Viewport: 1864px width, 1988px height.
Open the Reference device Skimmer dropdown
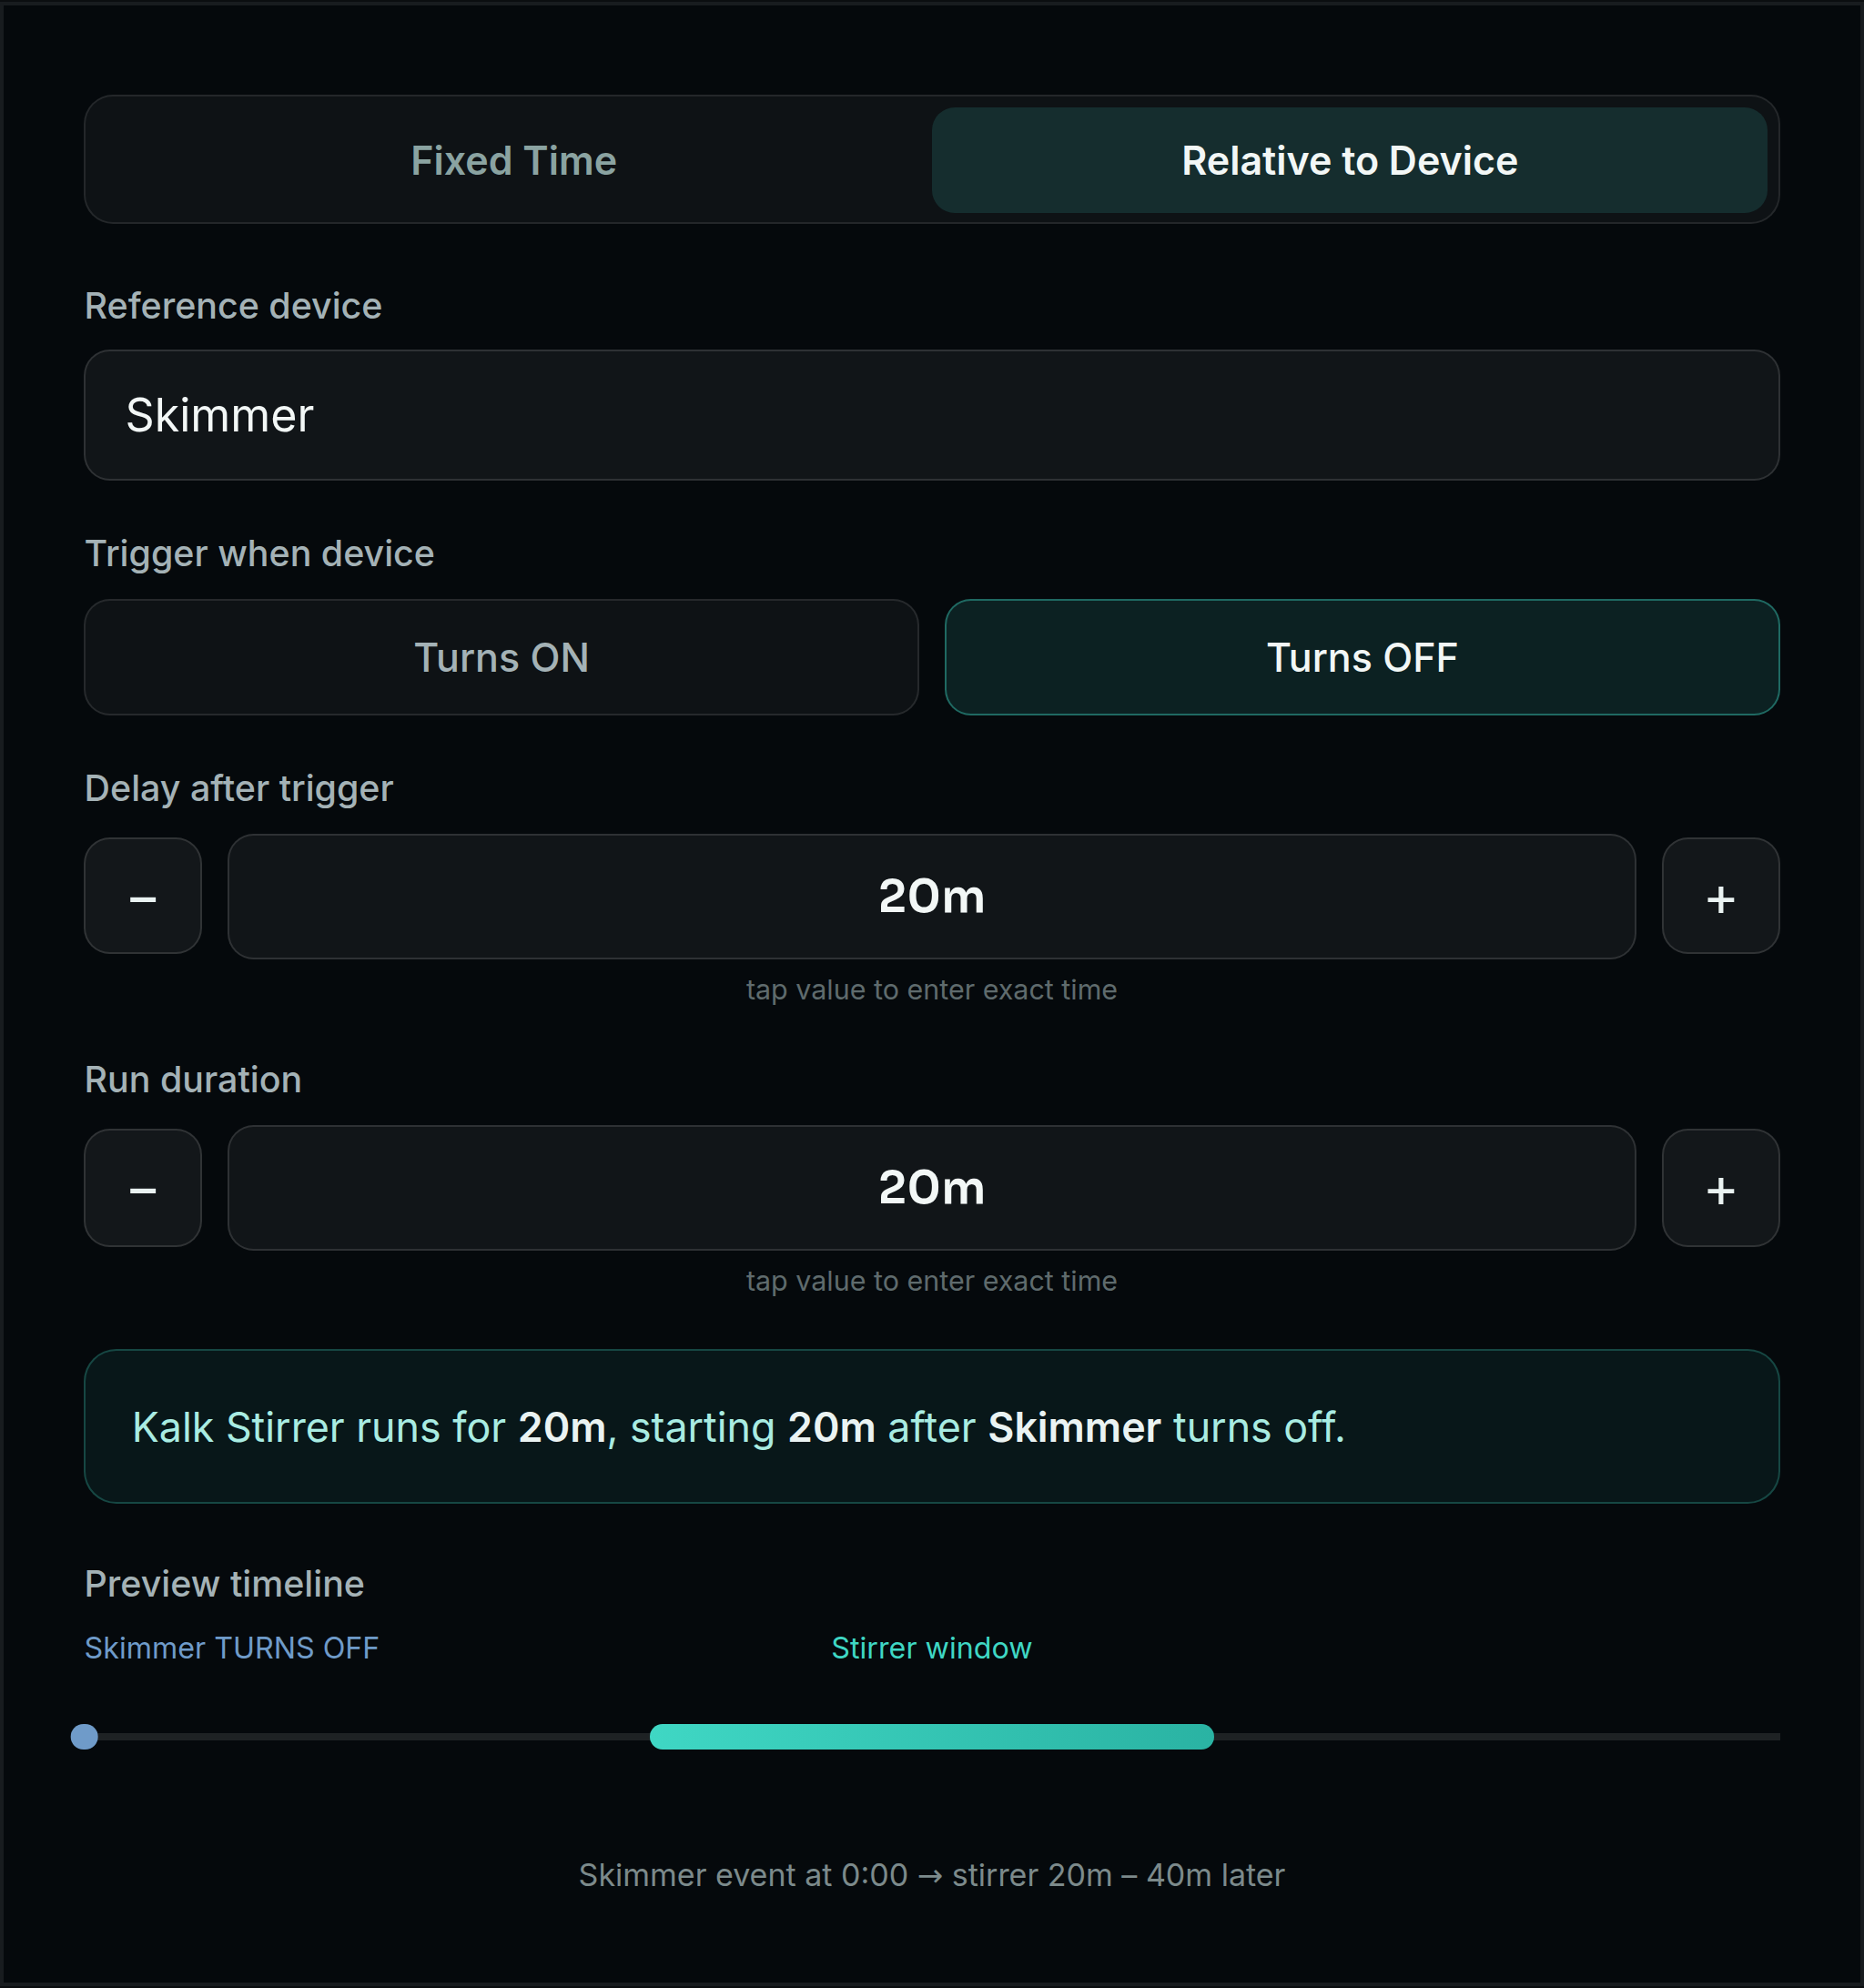point(931,415)
